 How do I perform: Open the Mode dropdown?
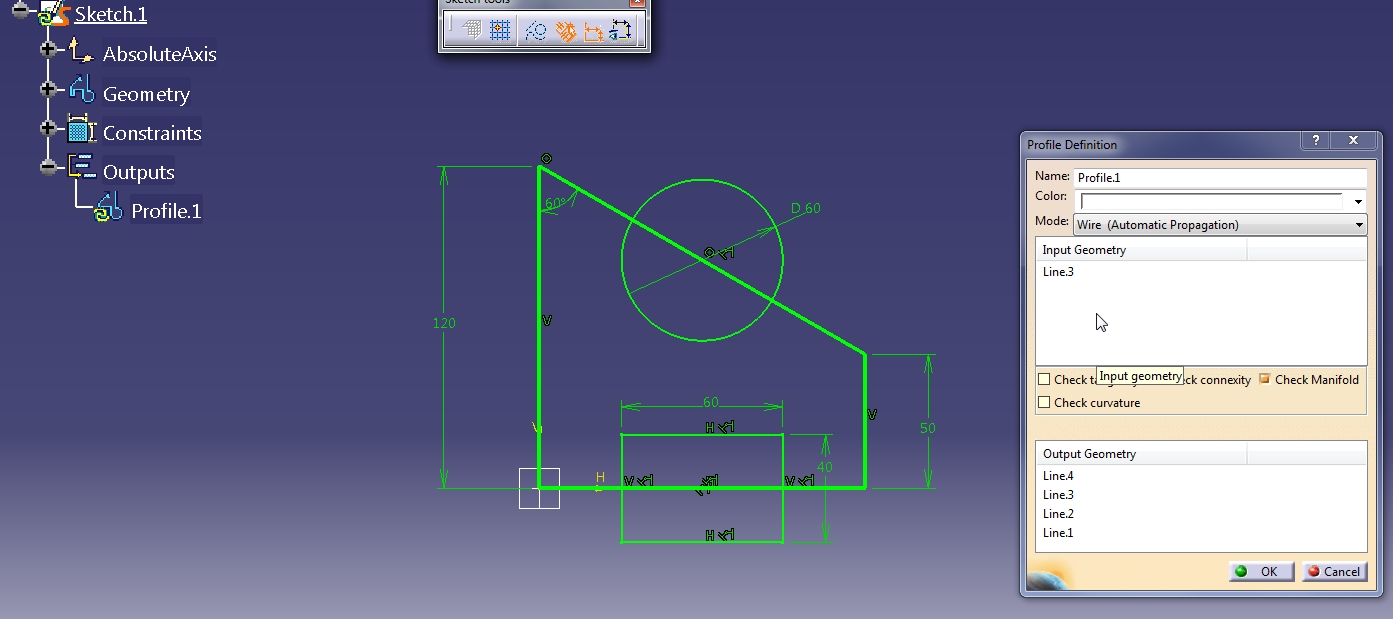1220,225
